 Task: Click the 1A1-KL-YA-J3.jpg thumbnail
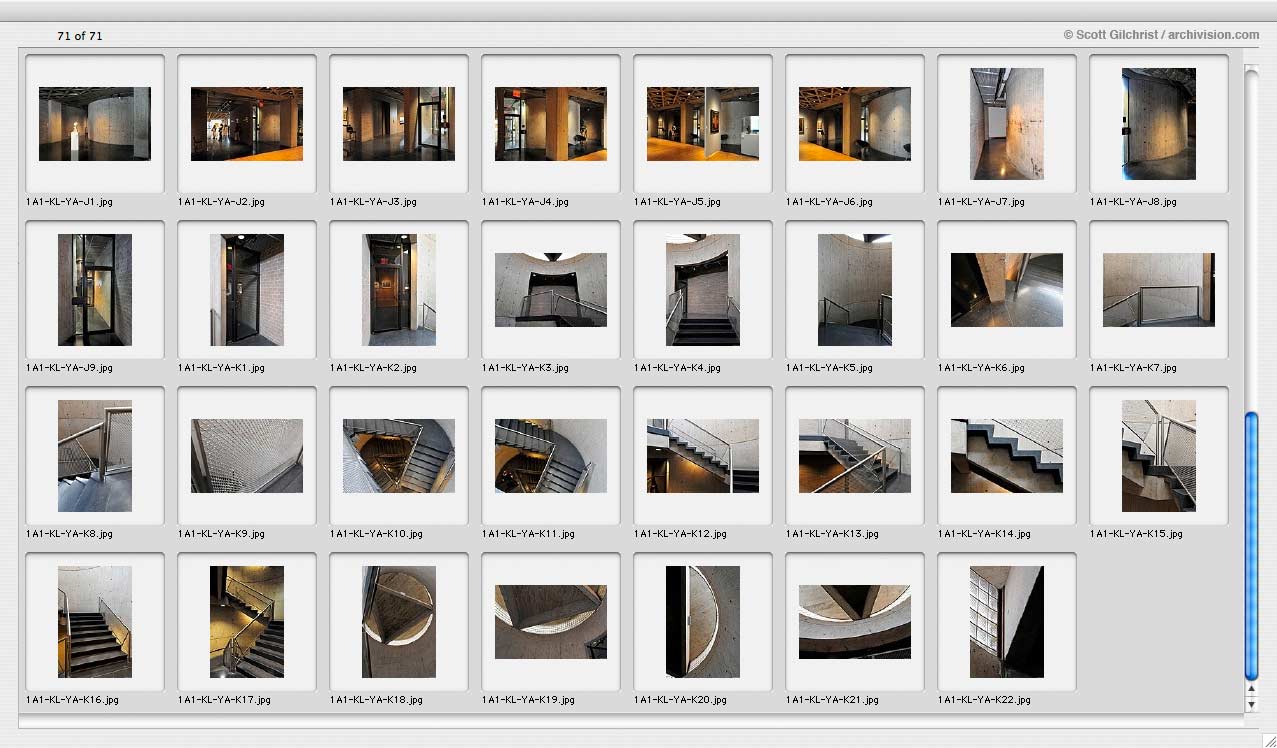(399, 124)
